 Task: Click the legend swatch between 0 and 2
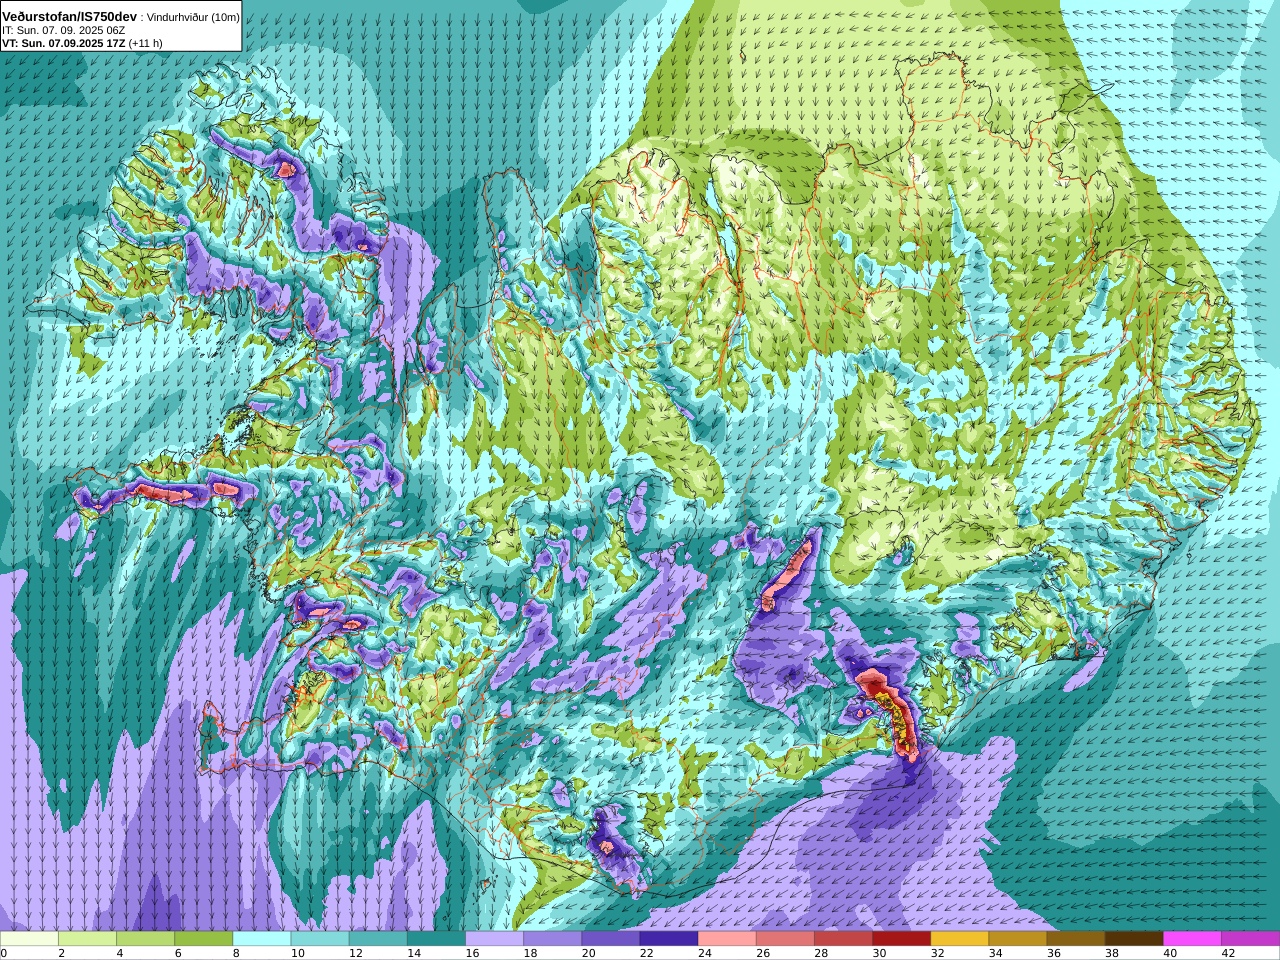[29, 939]
